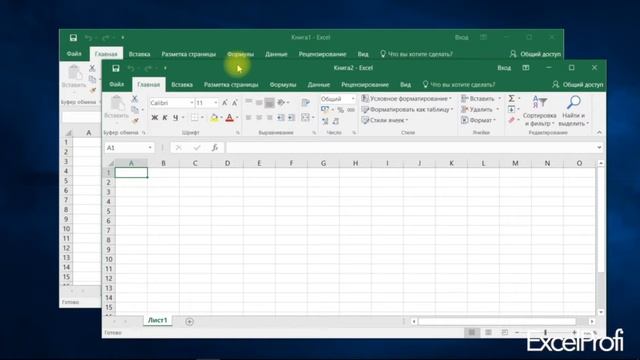Click Удалить in the Ячейки group
Screen dimensions: 640x360
click(480, 109)
